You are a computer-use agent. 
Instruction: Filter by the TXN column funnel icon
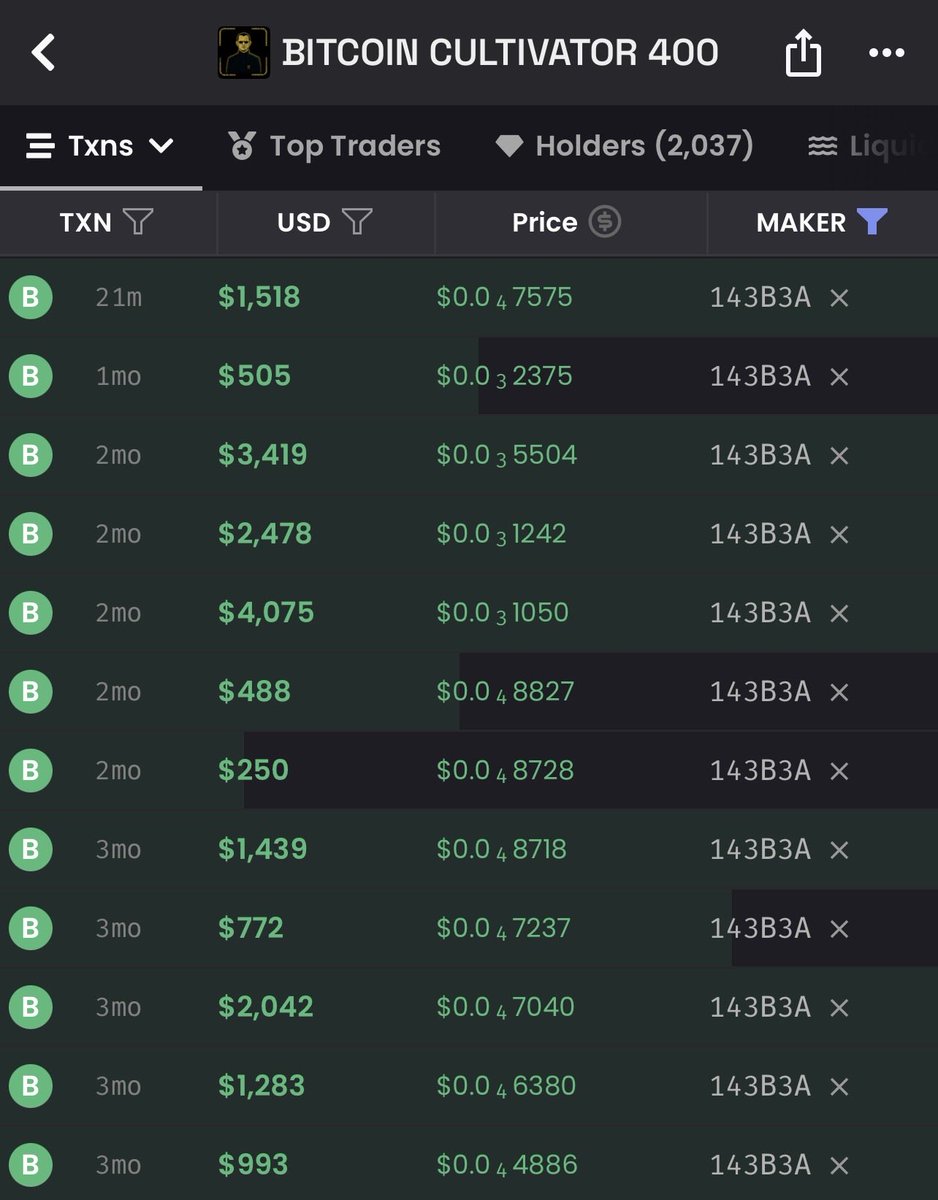click(x=138, y=222)
